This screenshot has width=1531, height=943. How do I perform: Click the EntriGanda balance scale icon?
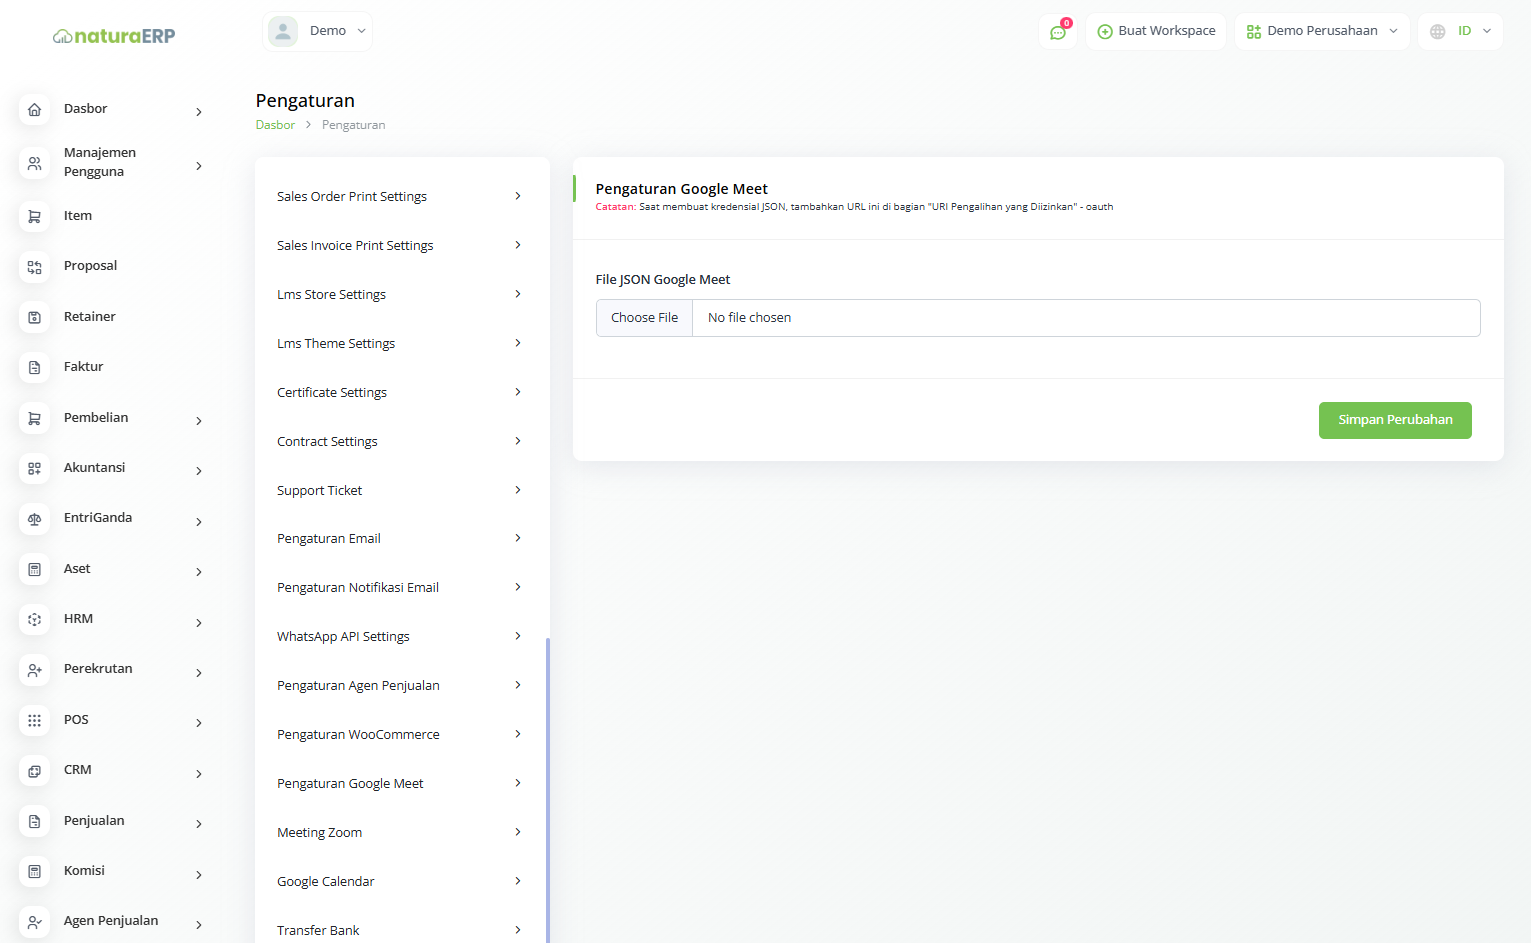(34, 518)
